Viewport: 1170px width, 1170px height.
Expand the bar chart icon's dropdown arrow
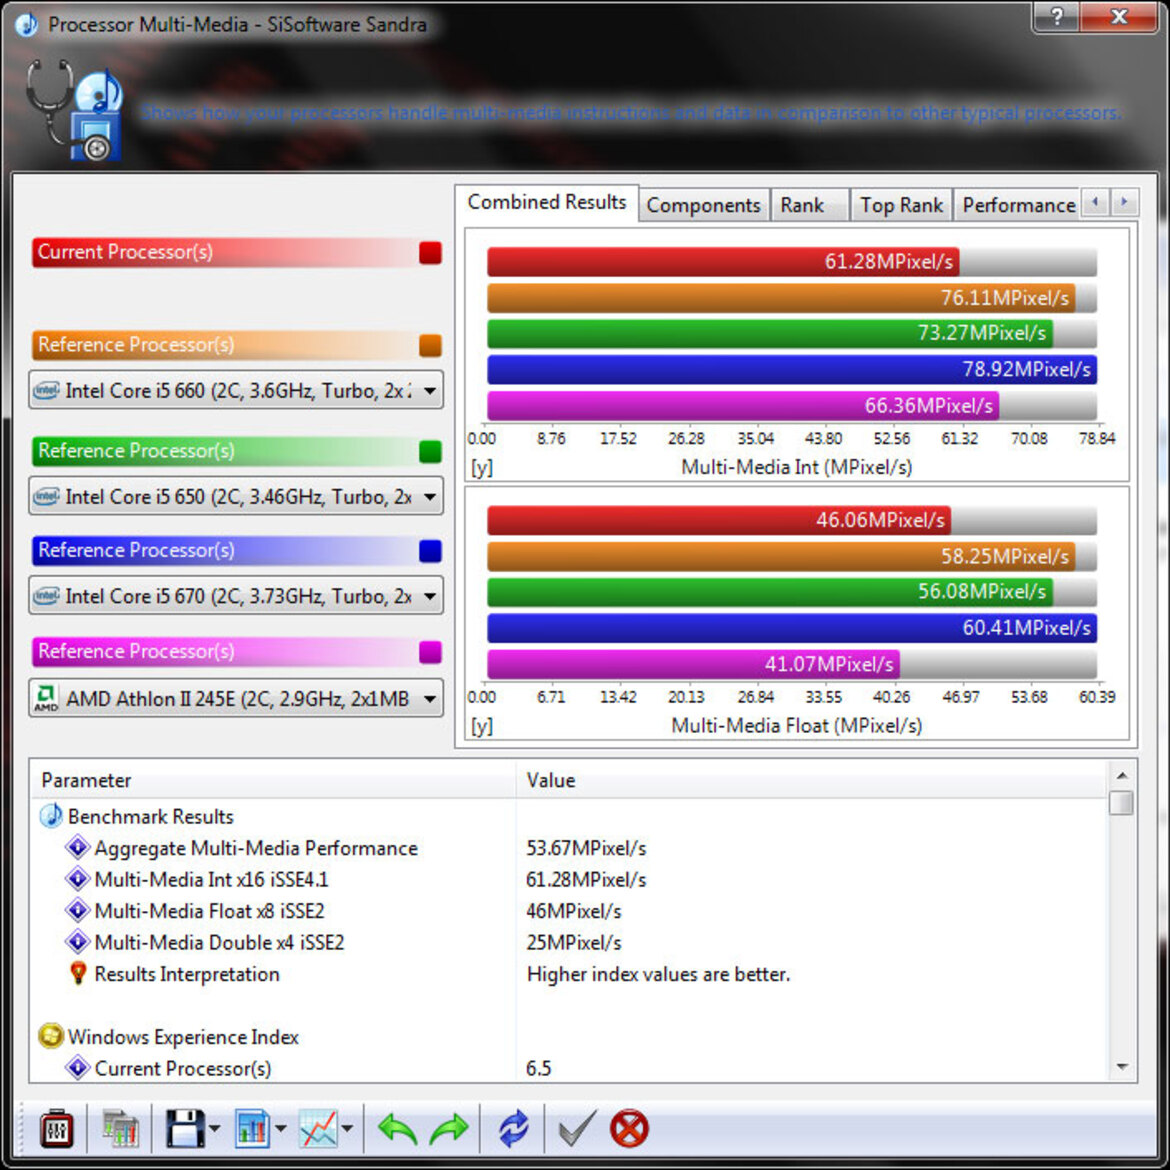281,1128
